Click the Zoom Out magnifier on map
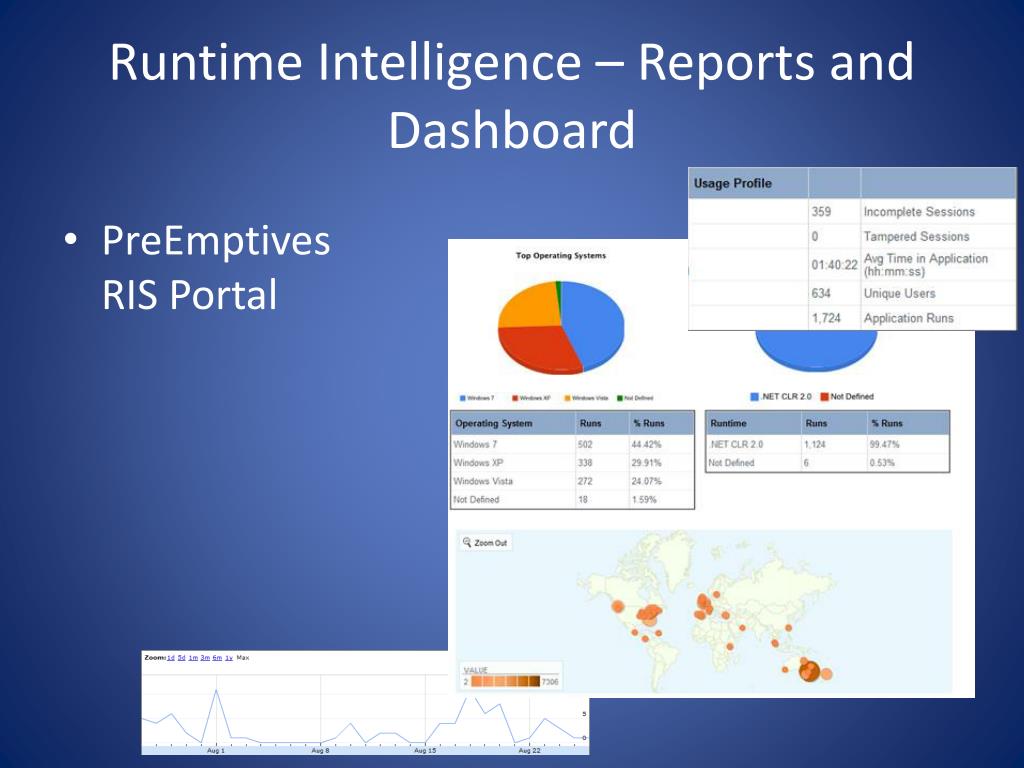 [x=467, y=543]
